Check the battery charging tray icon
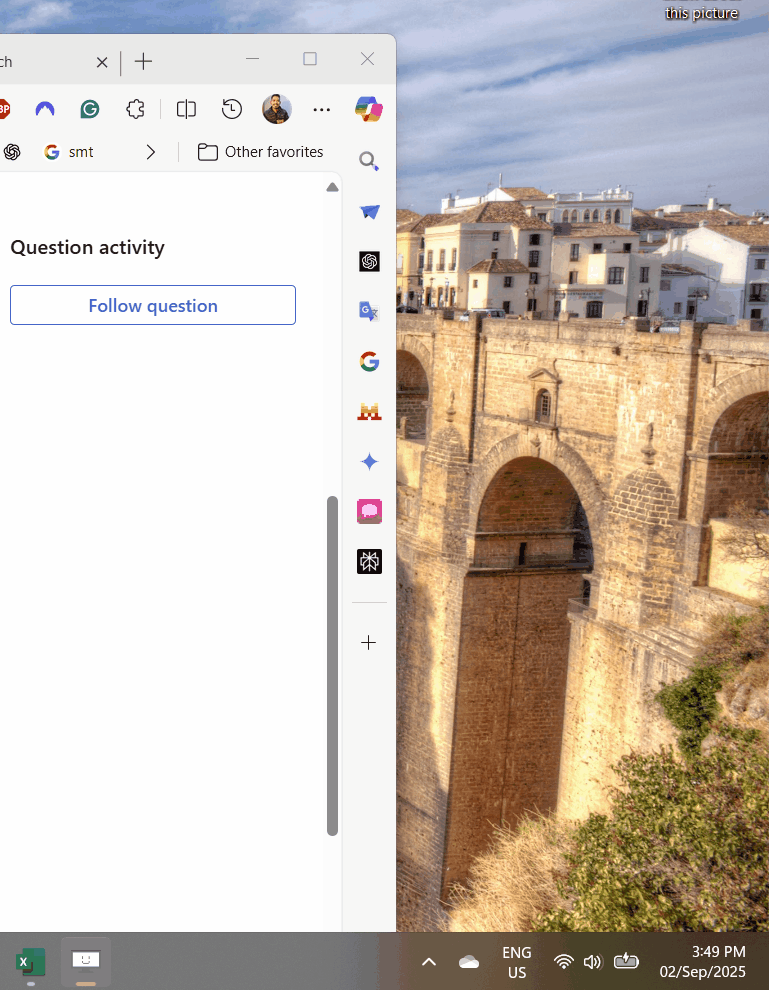 coord(626,961)
